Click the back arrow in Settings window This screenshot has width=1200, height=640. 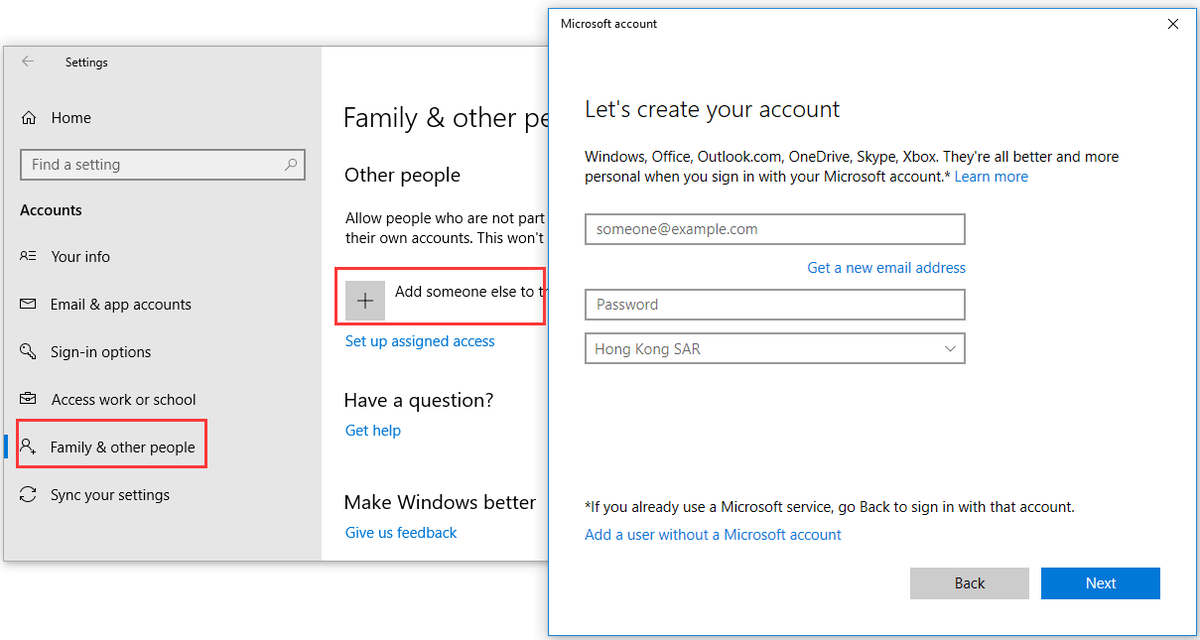pos(28,62)
